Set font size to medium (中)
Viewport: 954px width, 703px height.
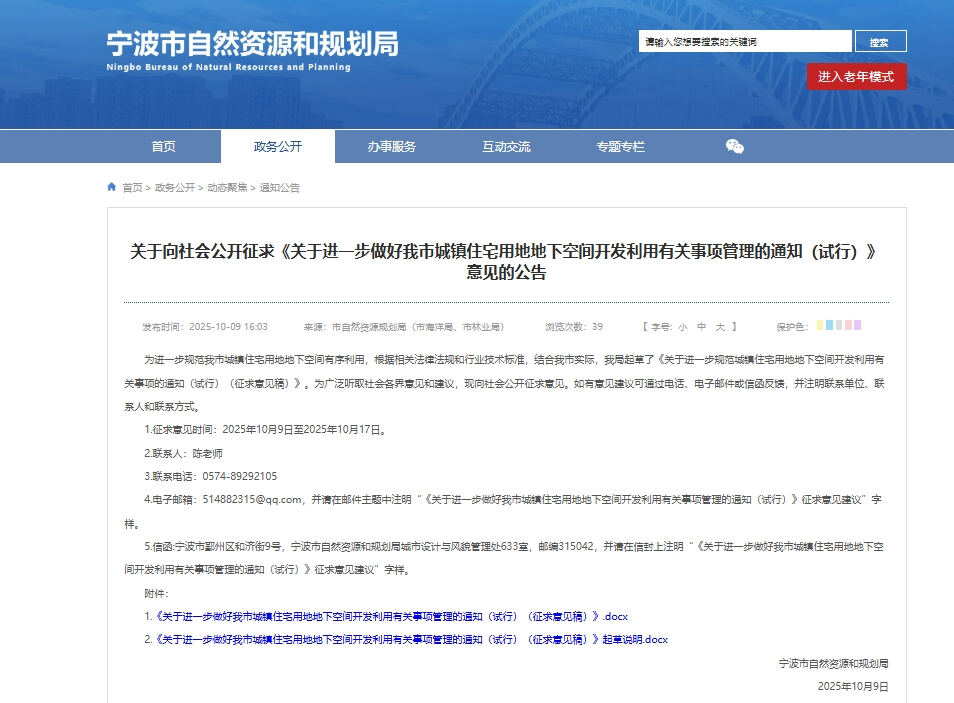pyautogui.click(x=702, y=327)
